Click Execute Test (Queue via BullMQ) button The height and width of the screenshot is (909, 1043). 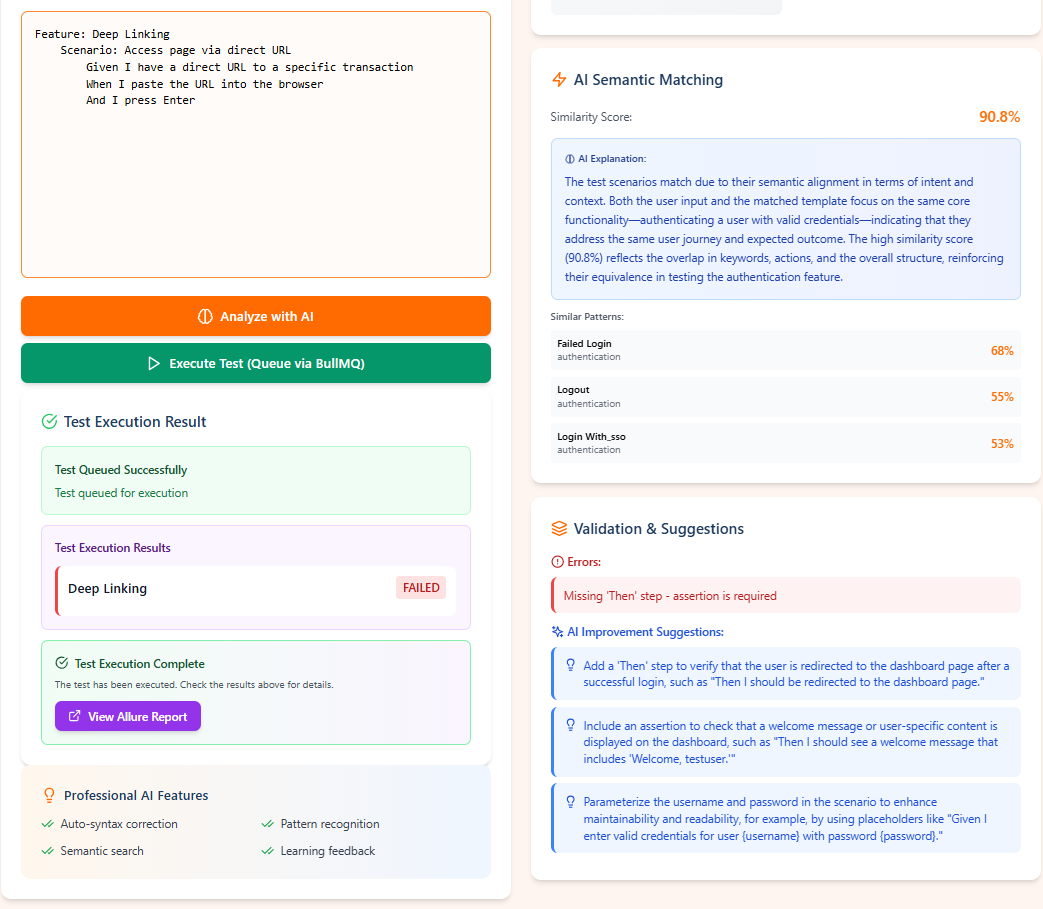(x=256, y=363)
